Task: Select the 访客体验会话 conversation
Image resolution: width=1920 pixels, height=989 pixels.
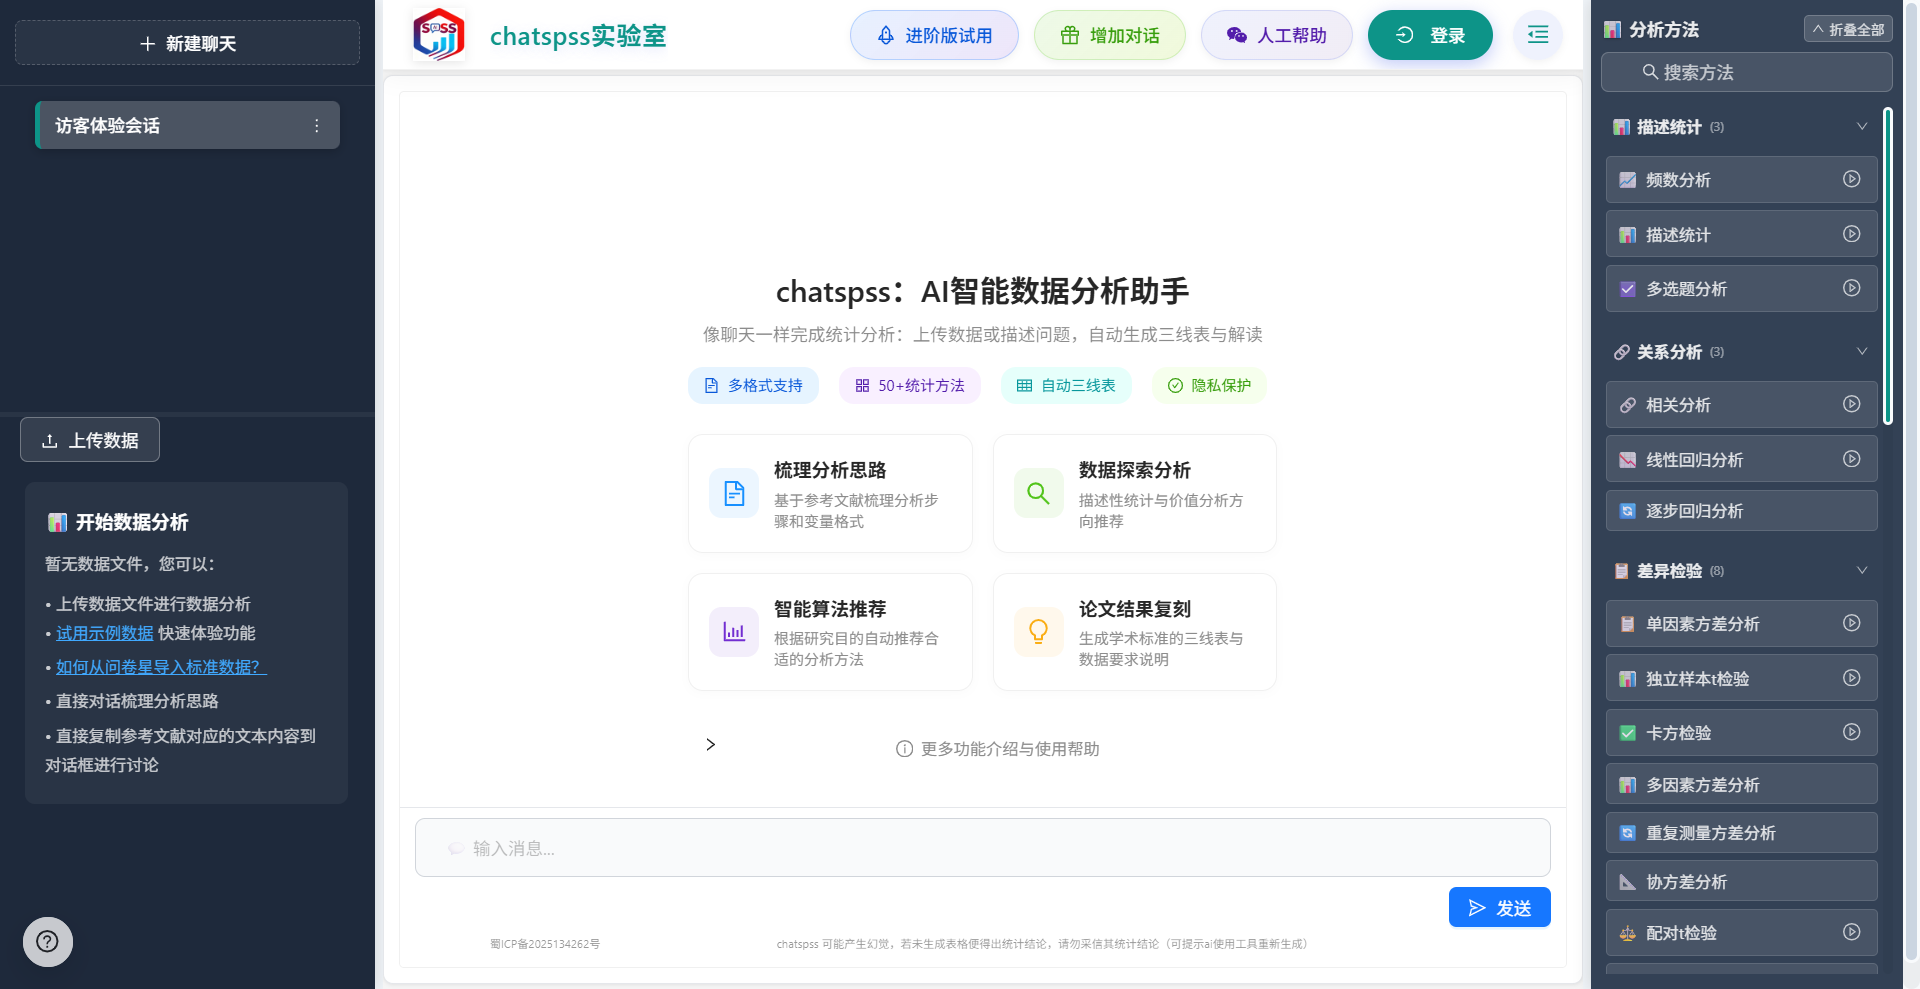Action: pyautogui.click(x=187, y=125)
